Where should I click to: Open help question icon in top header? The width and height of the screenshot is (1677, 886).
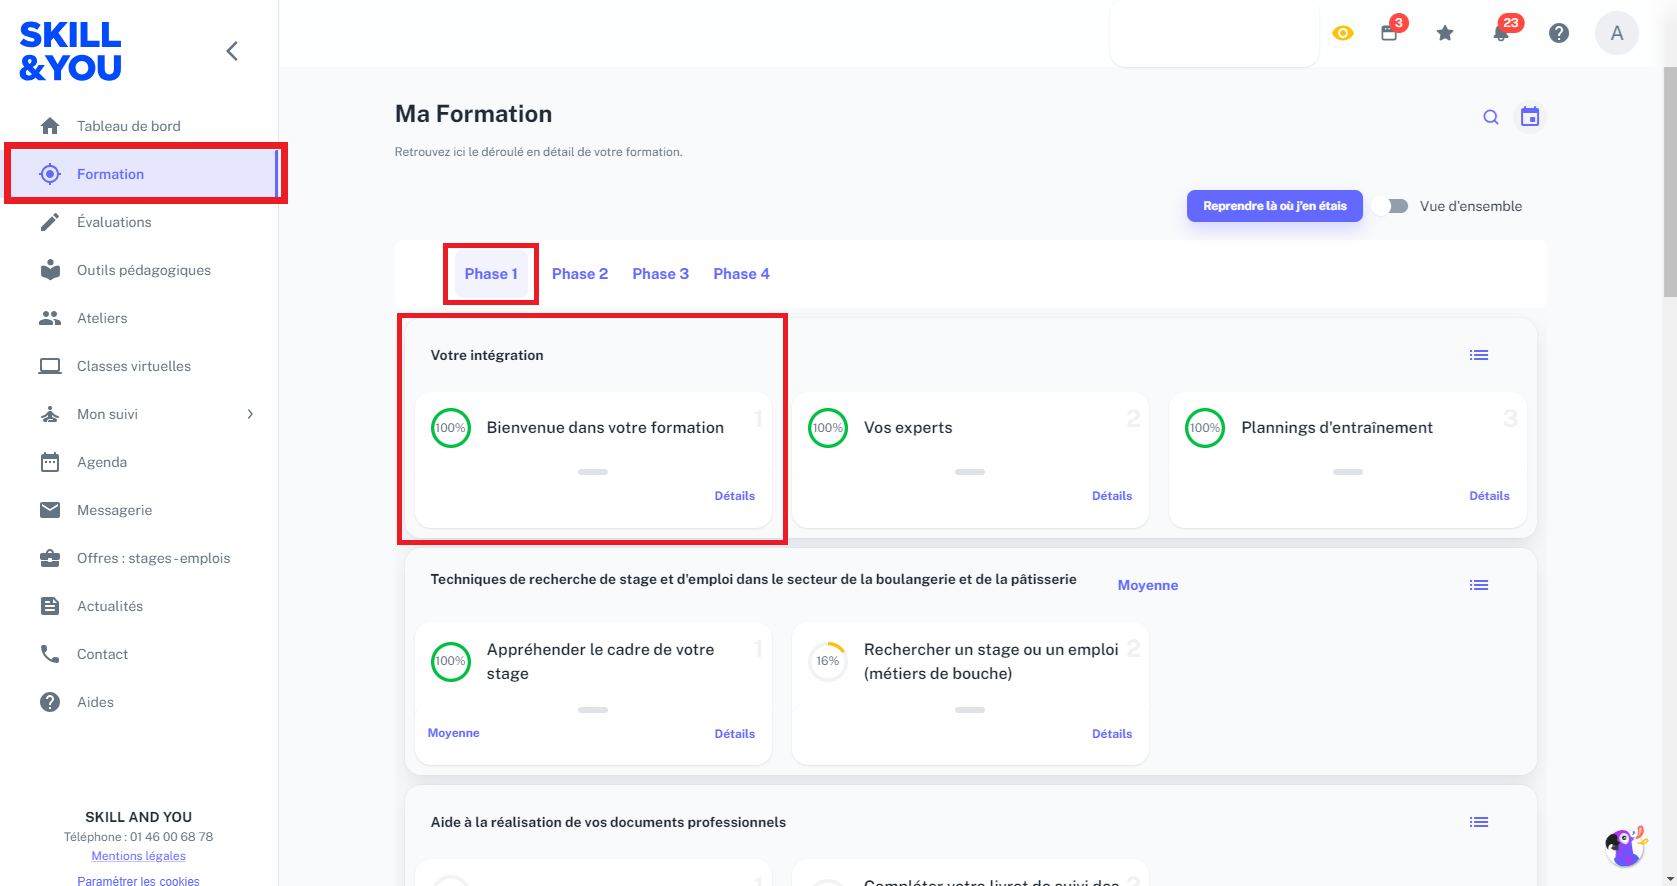click(1559, 33)
